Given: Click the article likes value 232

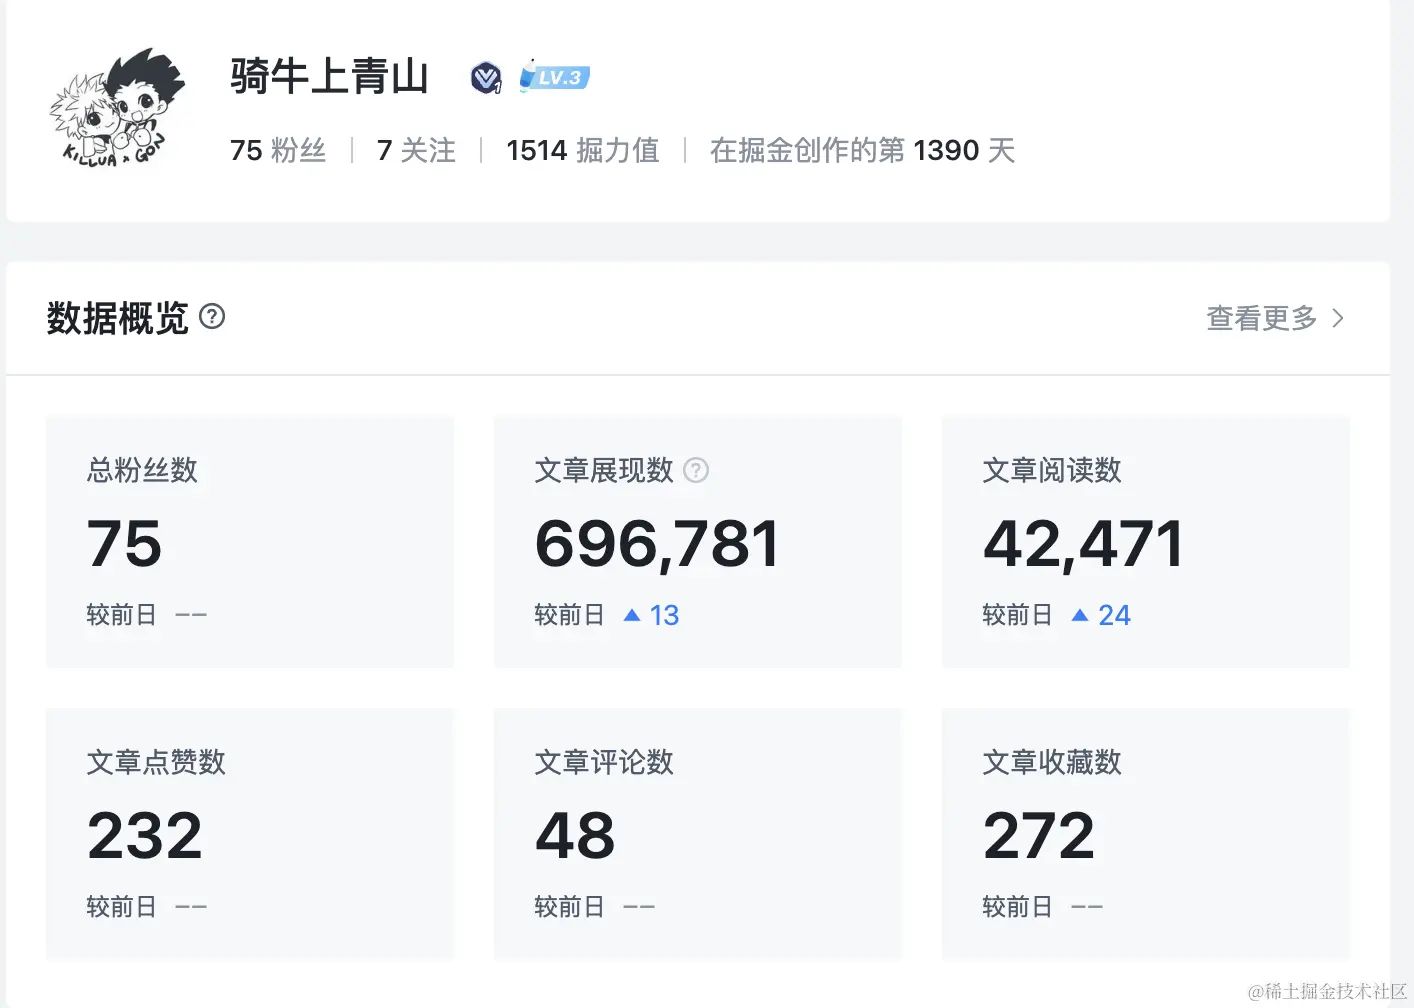Looking at the screenshot, I should click(x=145, y=835).
